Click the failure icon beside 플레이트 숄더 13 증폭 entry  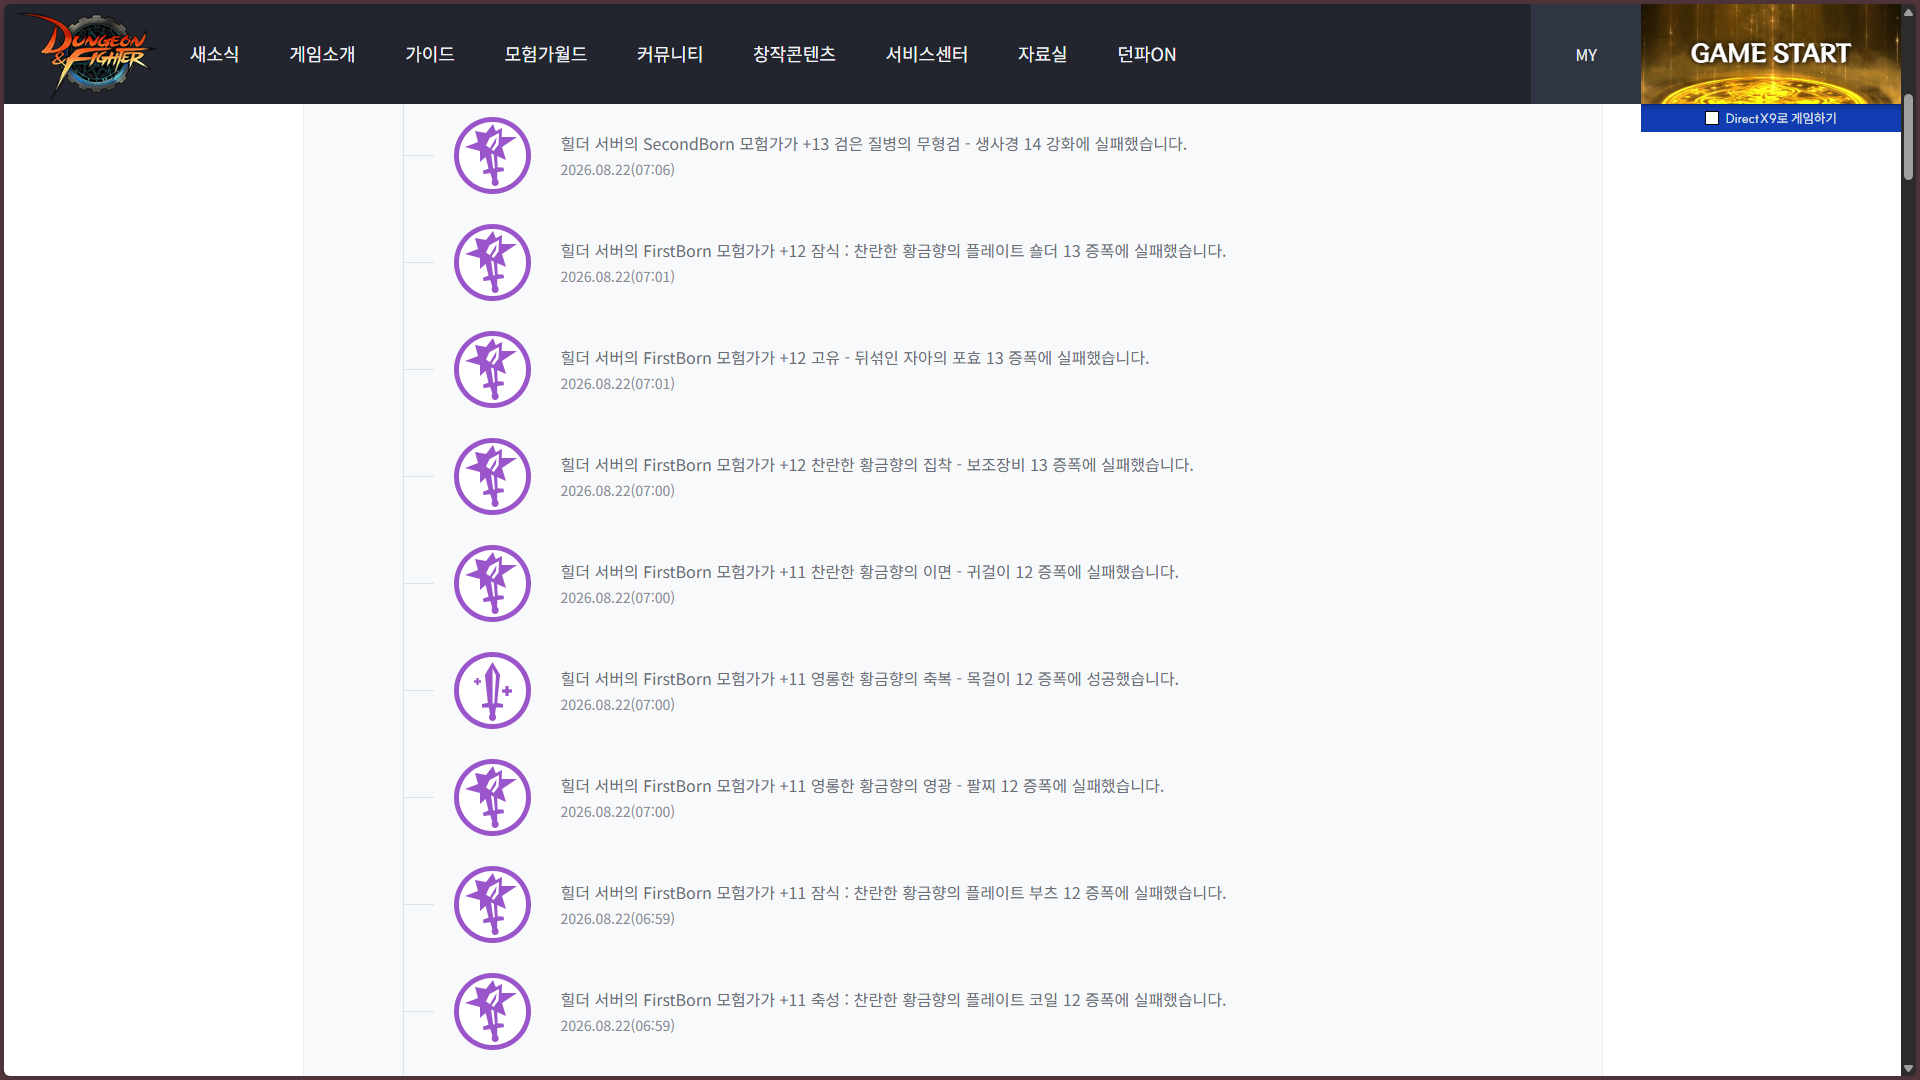492,262
